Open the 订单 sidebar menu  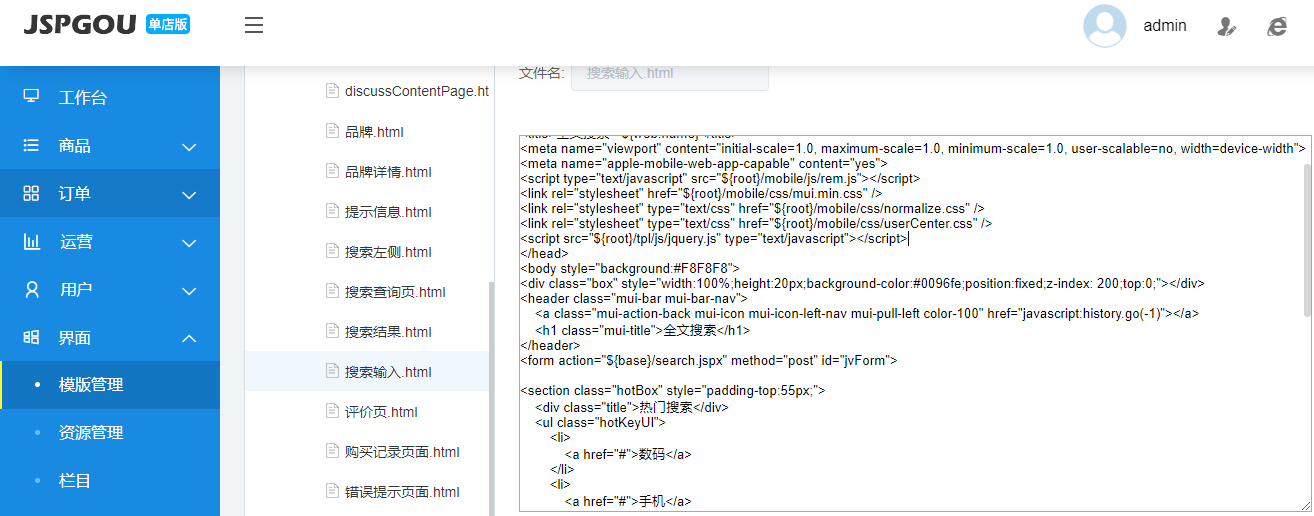coord(110,193)
